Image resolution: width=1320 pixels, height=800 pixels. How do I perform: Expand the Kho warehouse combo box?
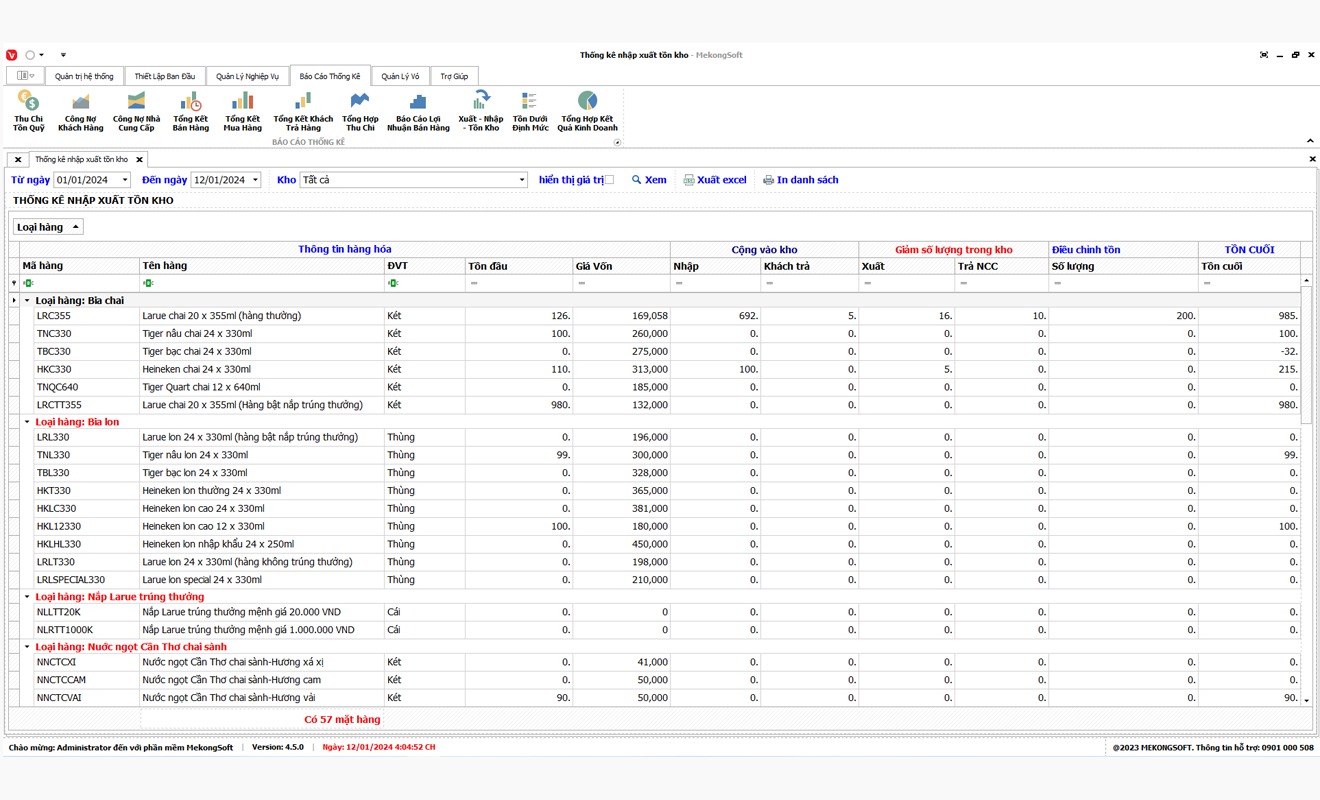coord(522,180)
